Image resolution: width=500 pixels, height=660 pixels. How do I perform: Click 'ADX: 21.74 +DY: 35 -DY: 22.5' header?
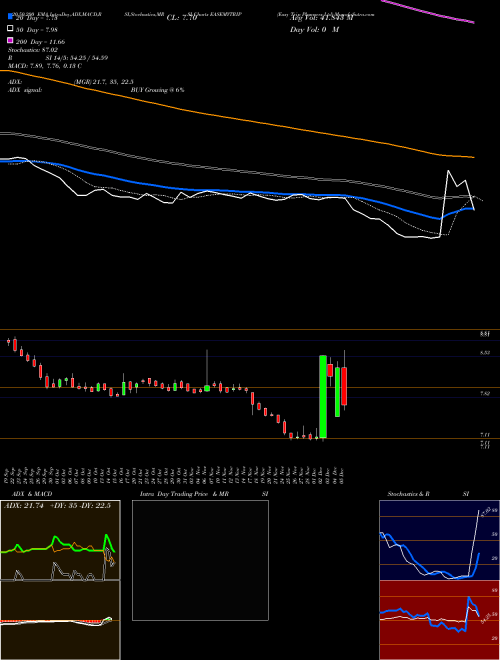[57, 506]
